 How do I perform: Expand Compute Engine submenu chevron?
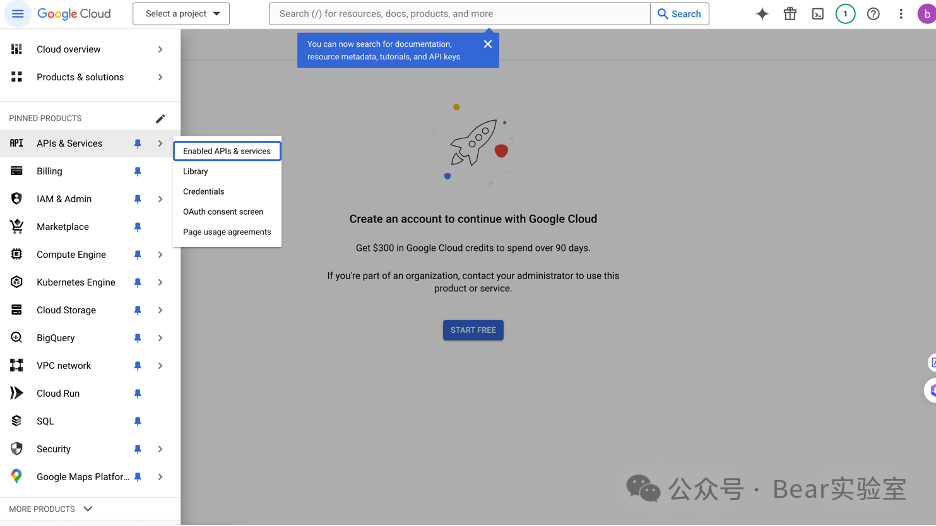(x=160, y=254)
